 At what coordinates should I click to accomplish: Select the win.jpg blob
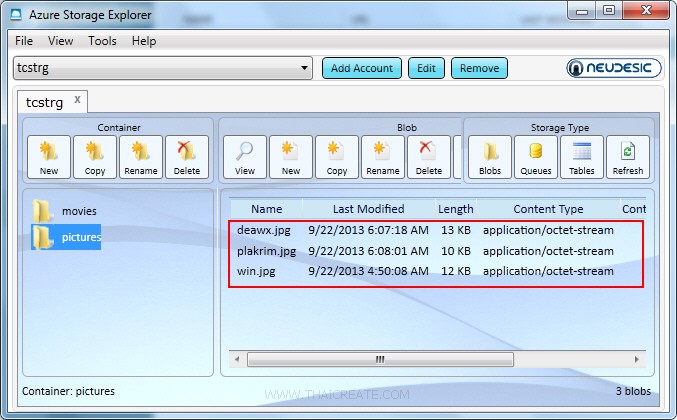coord(256,271)
